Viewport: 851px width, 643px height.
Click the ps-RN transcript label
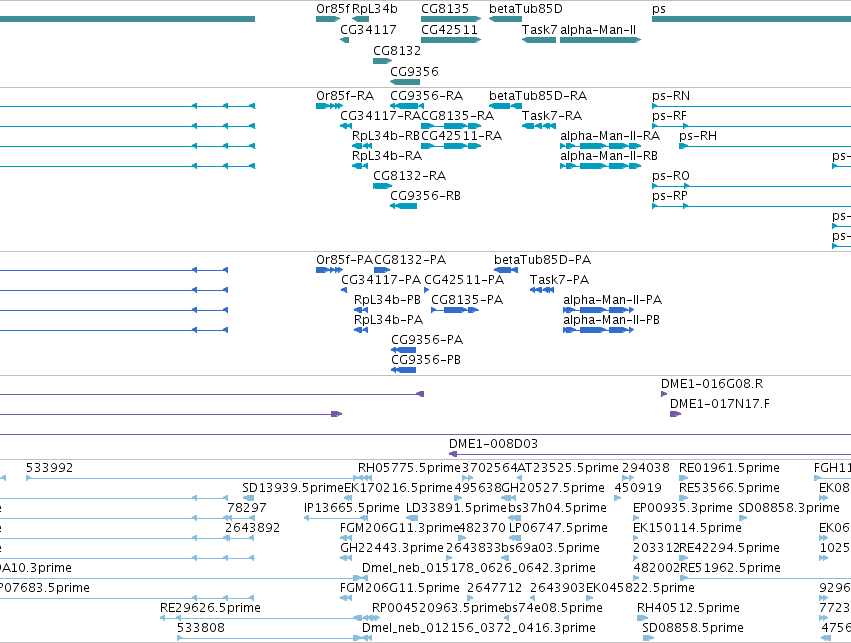(670, 96)
